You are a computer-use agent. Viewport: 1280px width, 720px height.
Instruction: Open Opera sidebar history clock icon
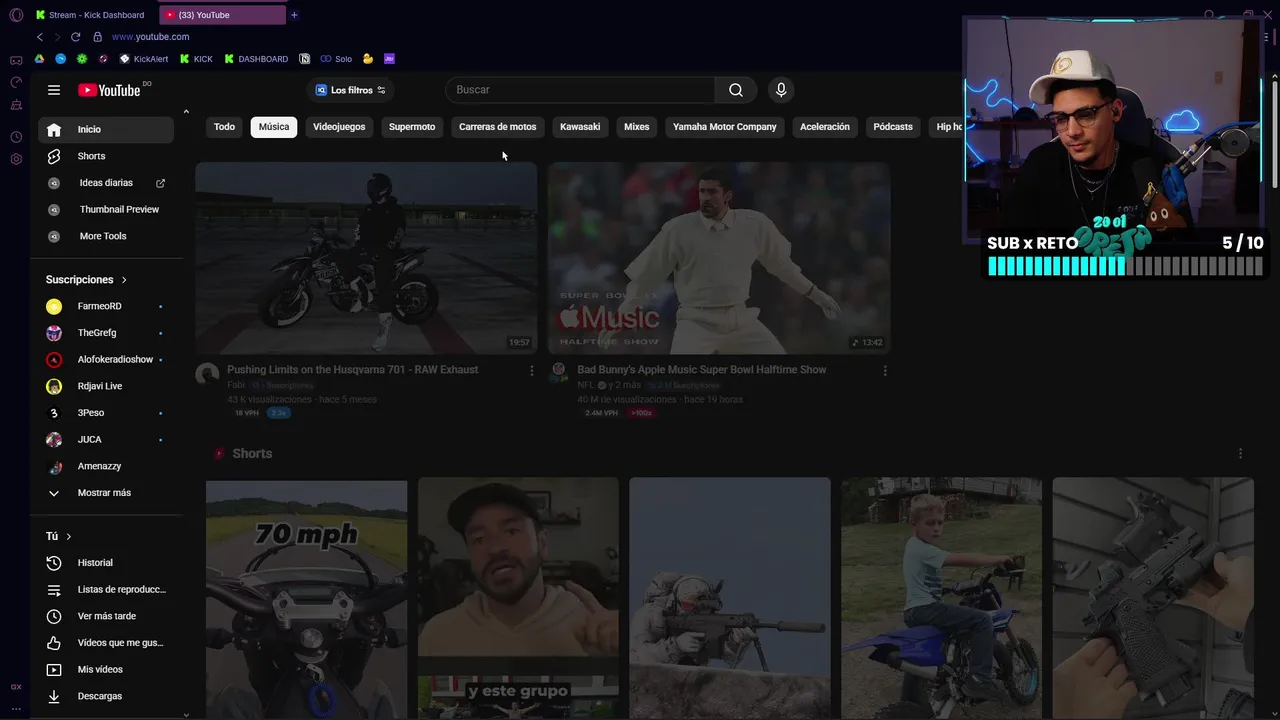coord(16,137)
